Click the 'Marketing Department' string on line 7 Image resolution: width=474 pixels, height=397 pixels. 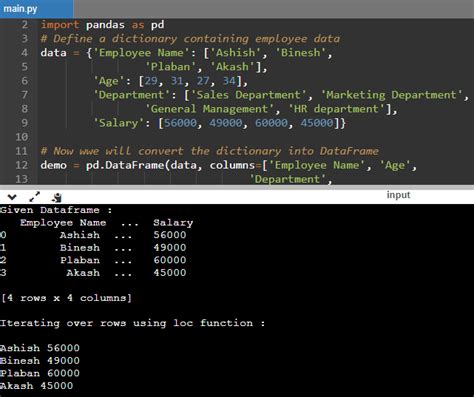392,95
